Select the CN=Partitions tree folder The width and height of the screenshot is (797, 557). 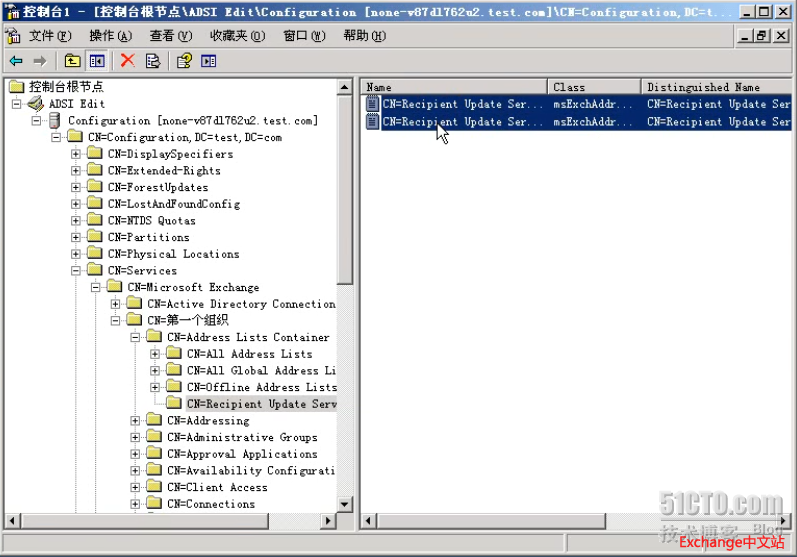point(148,237)
